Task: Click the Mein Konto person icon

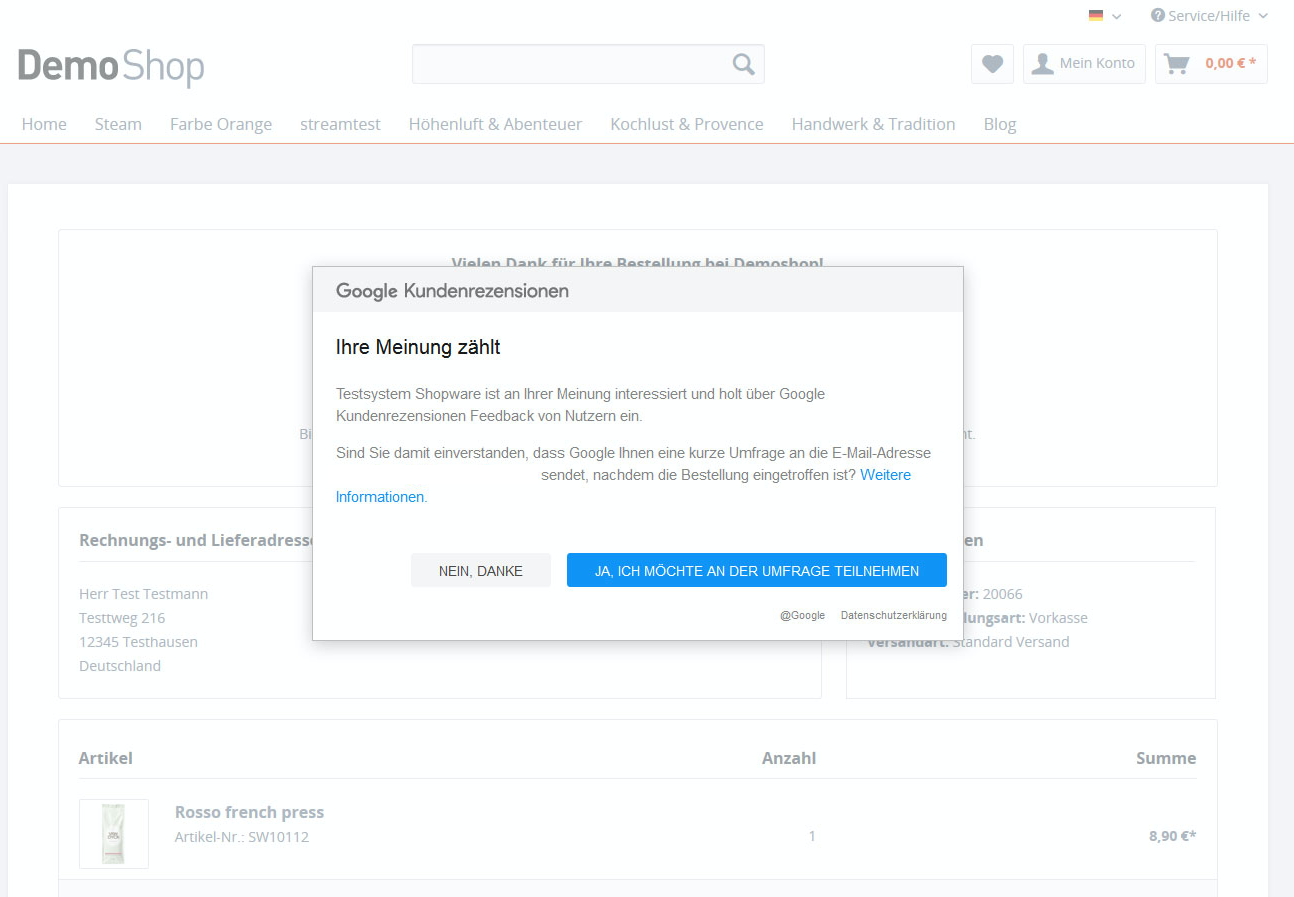Action: click(1043, 64)
